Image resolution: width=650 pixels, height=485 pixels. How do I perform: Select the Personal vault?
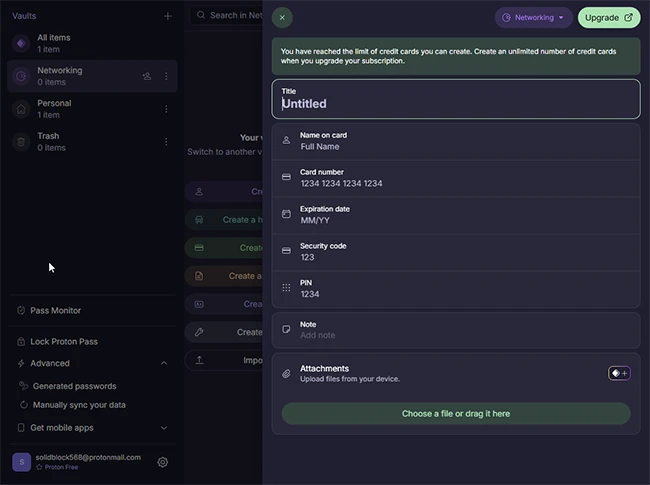coord(54,109)
